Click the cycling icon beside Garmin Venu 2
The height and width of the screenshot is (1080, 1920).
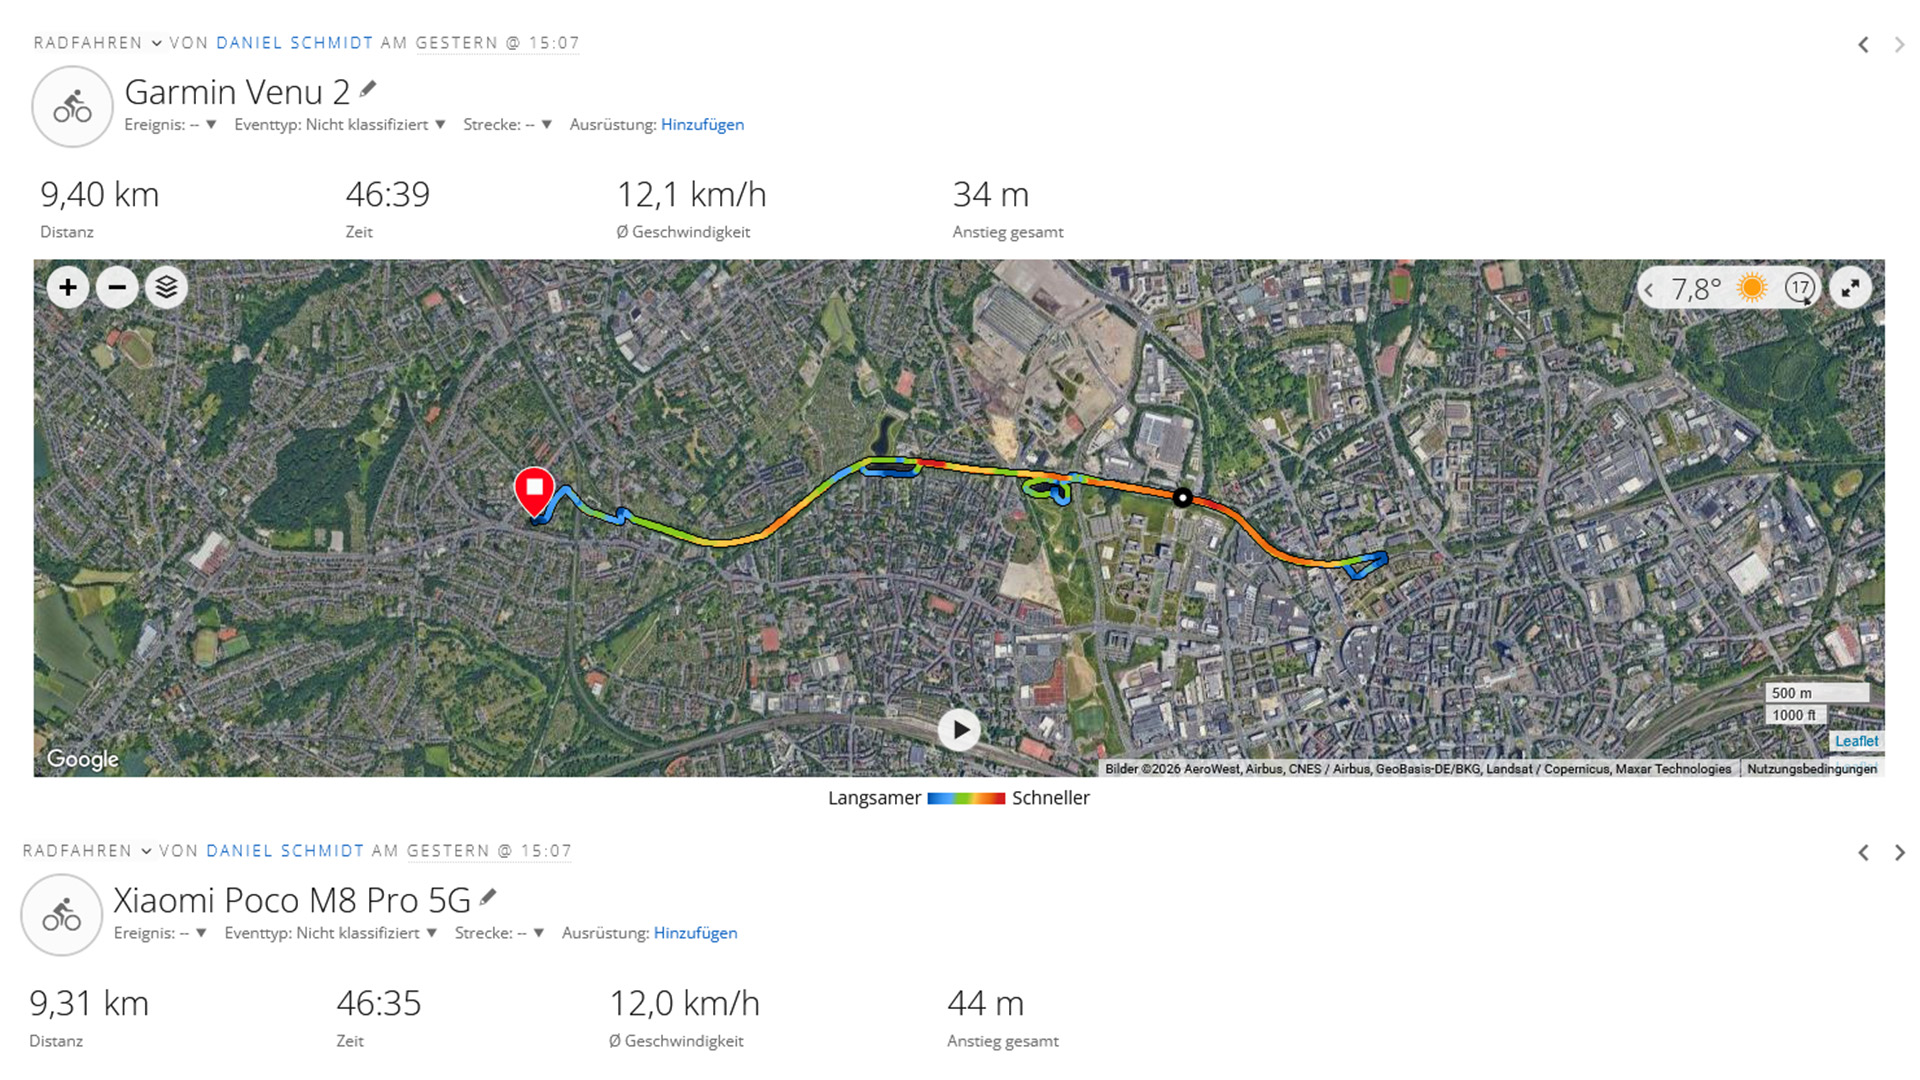point(72,107)
